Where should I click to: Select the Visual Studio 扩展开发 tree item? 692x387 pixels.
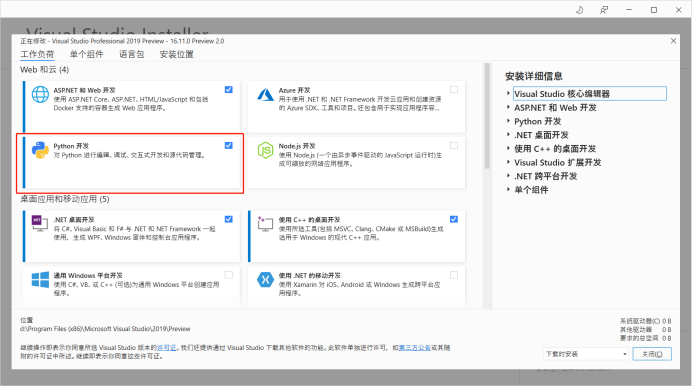tap(557, 162)
